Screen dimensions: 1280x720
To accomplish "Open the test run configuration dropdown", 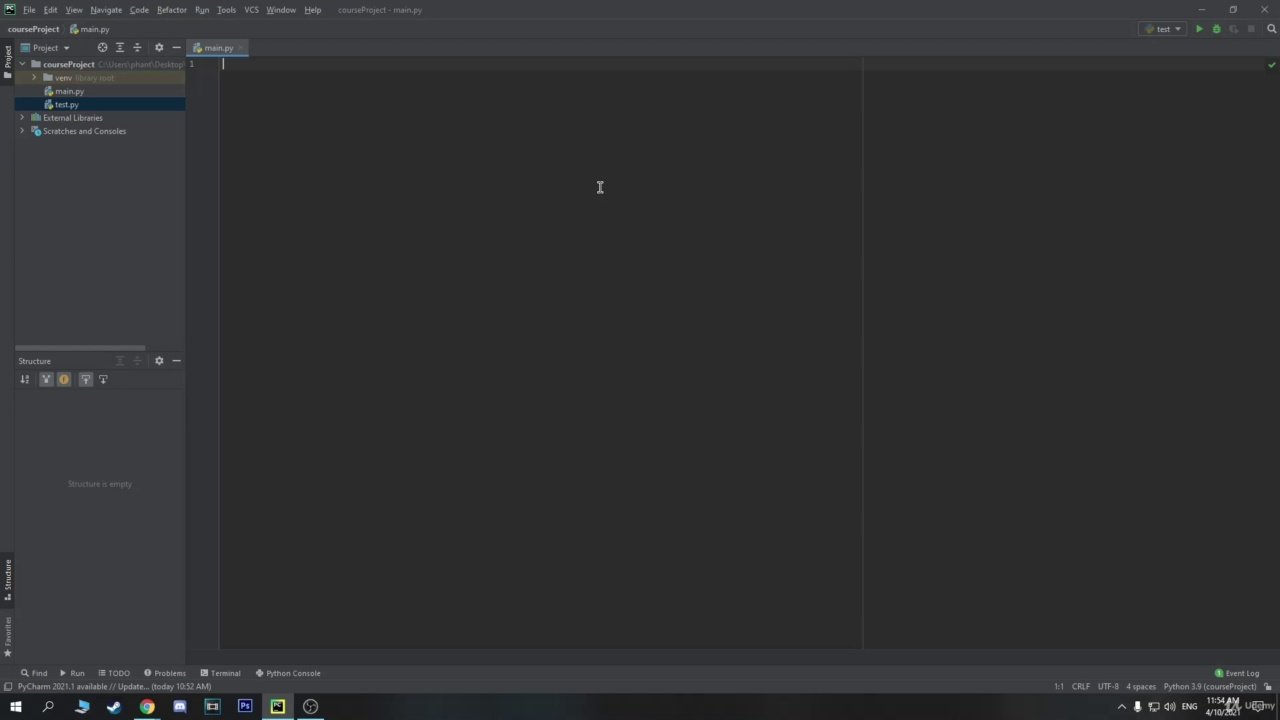I will pyautogui.click(x=1163, y=29).
